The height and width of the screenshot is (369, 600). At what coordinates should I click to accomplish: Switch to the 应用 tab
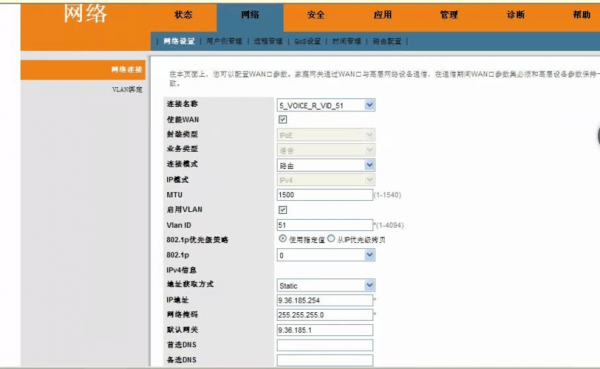[383, 15]
